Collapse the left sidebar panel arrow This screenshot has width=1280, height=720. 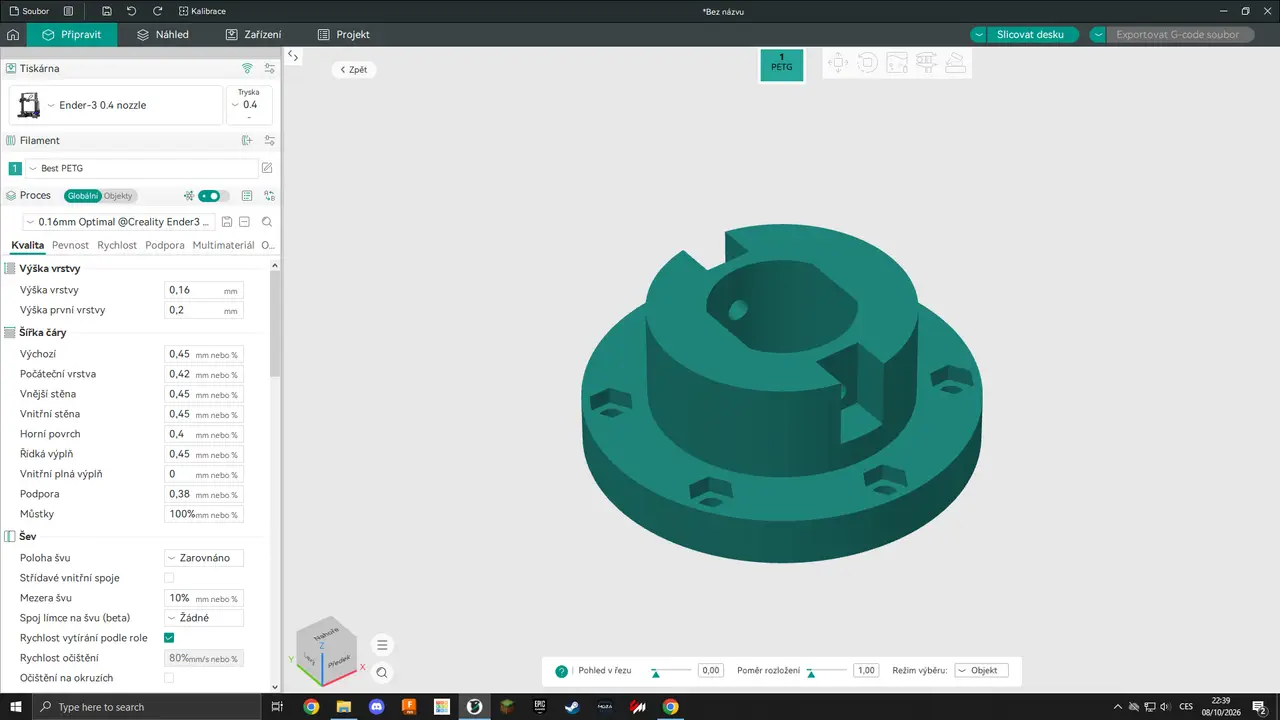pyautogui.click(x=292, y=56)
